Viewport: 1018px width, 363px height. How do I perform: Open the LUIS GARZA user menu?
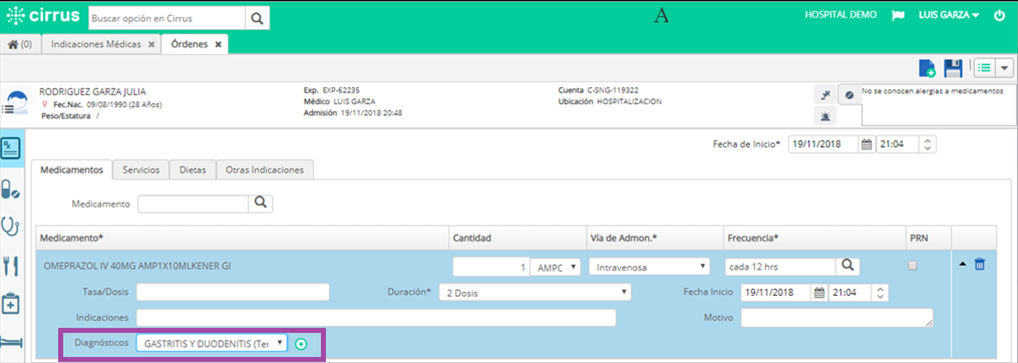coord(949,15)
